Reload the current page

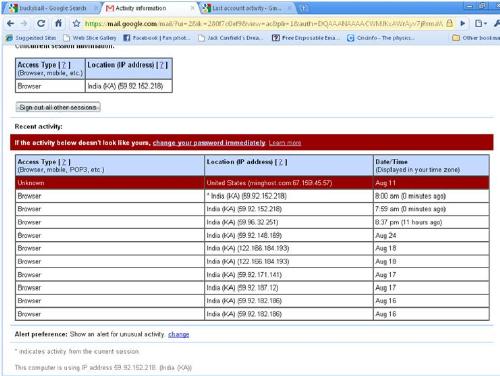(x=41, y=23)
